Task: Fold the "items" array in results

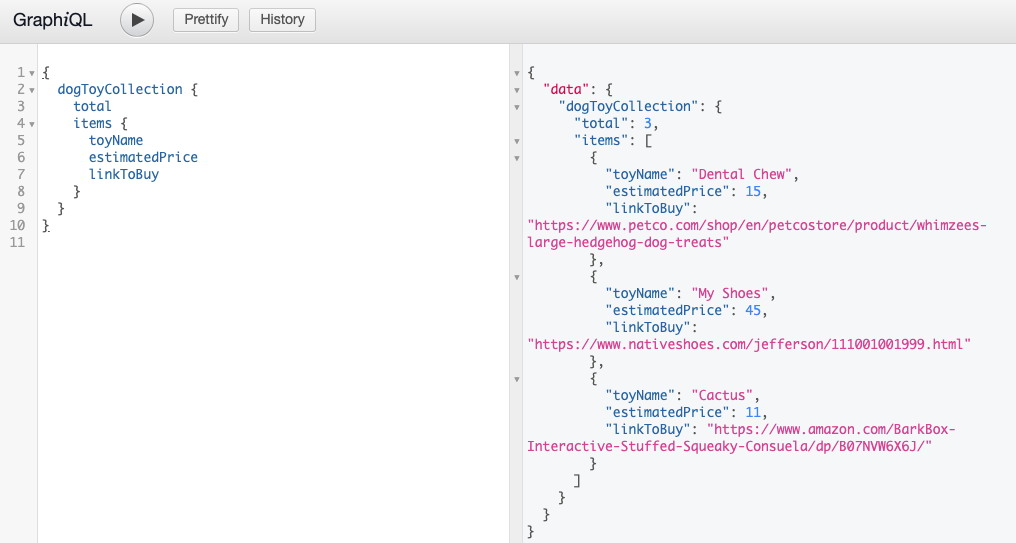Action: (517, 141)
